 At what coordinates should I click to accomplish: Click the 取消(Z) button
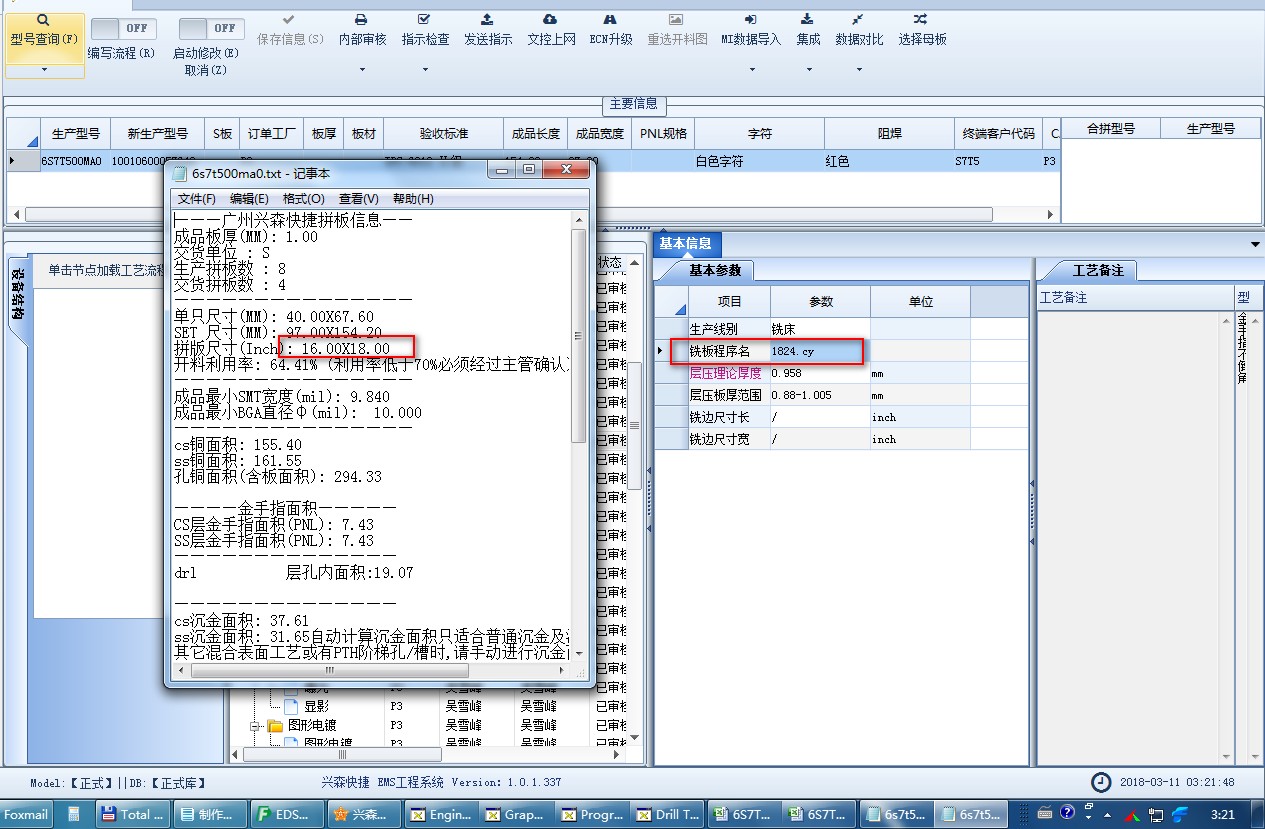click(206, 70)
